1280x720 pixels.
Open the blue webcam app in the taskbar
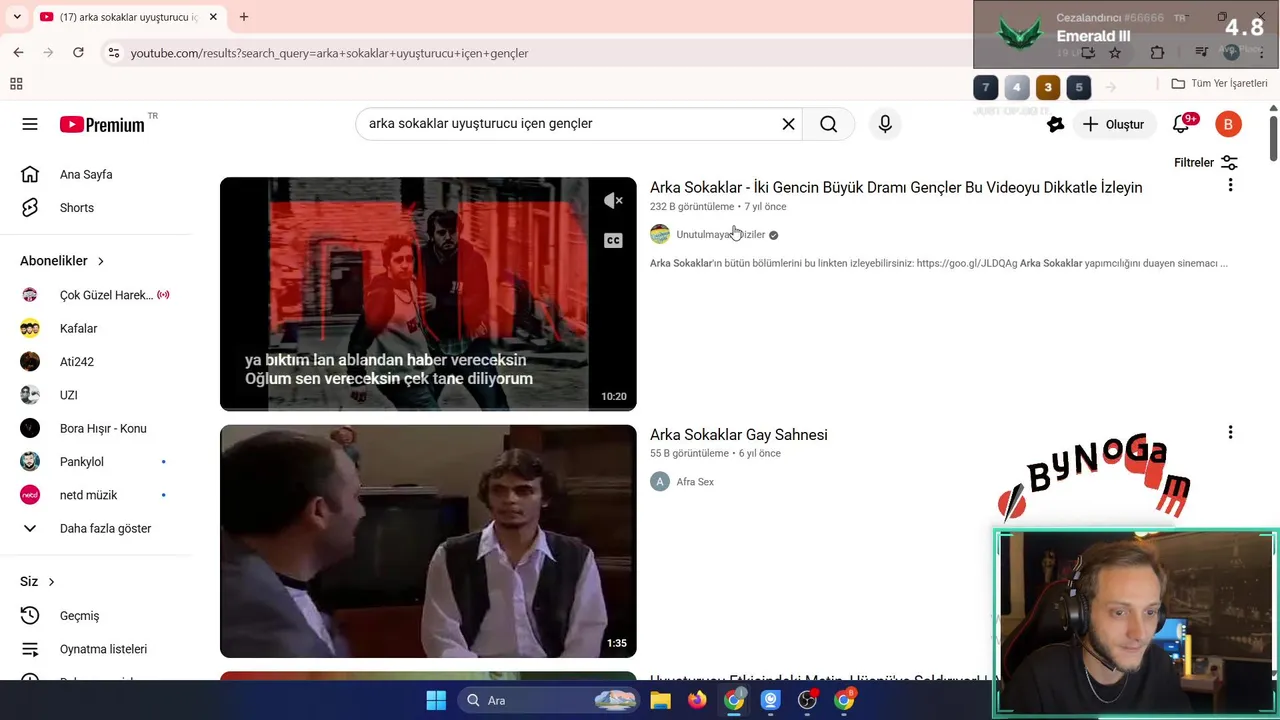770,700
